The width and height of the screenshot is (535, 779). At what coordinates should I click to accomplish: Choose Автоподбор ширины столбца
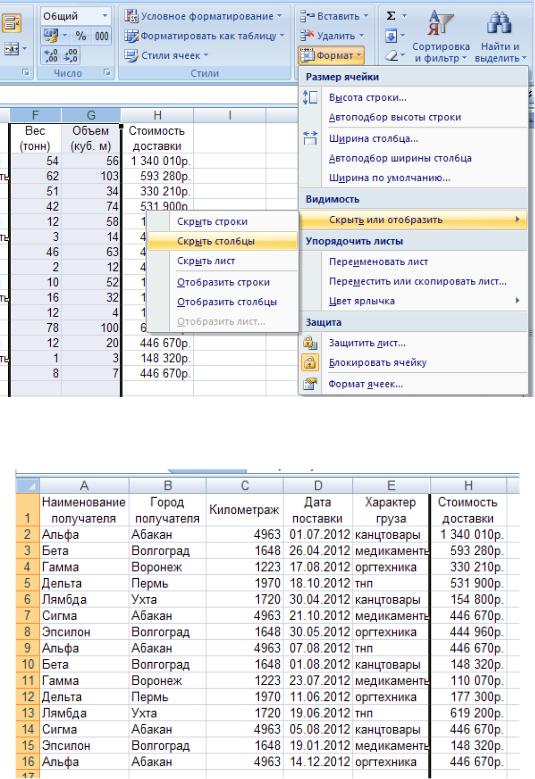(413, 158)
